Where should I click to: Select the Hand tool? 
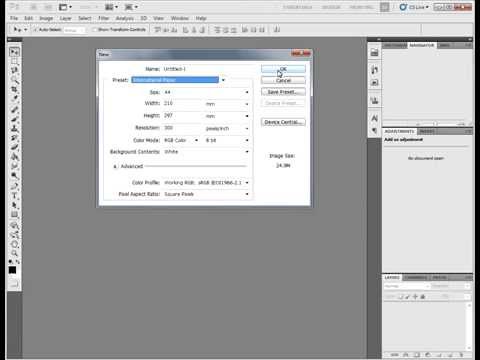pyautogui.click(x=14, y=244)
